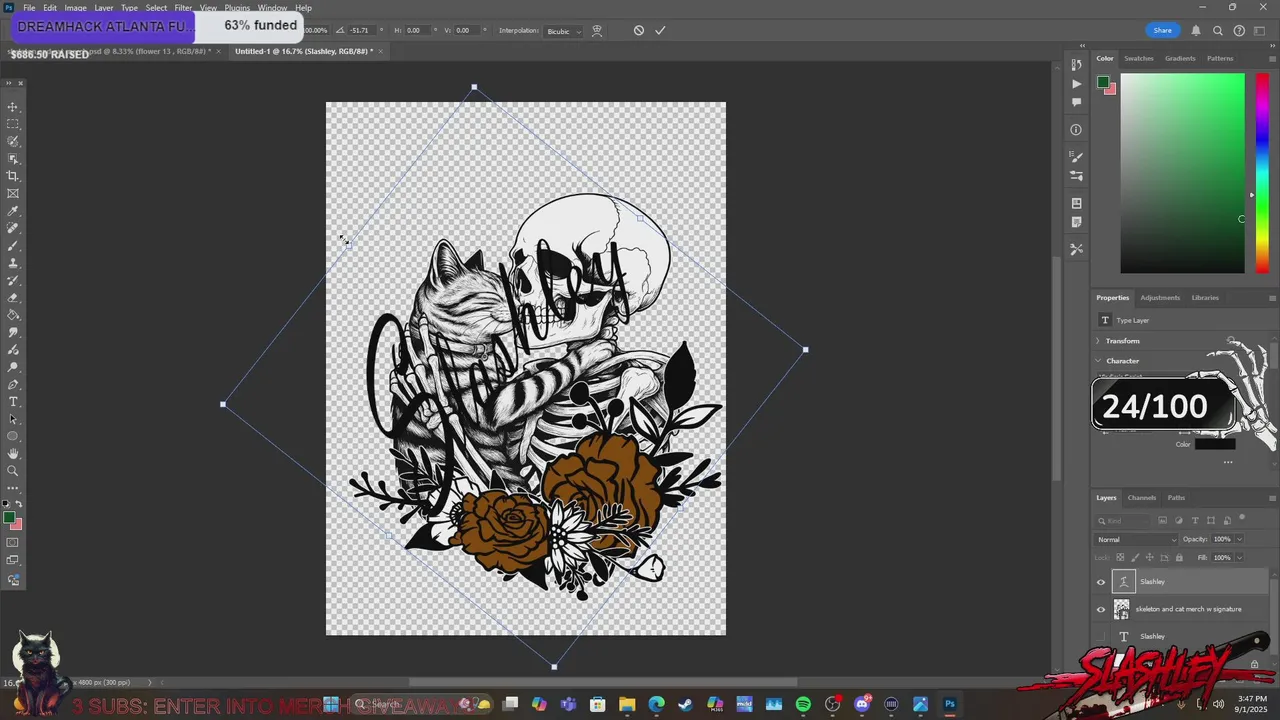Image resolution: width=1280 pixels, height=720 pixels.
Task: Click the rotation angle input field
Action: [360, 31]
